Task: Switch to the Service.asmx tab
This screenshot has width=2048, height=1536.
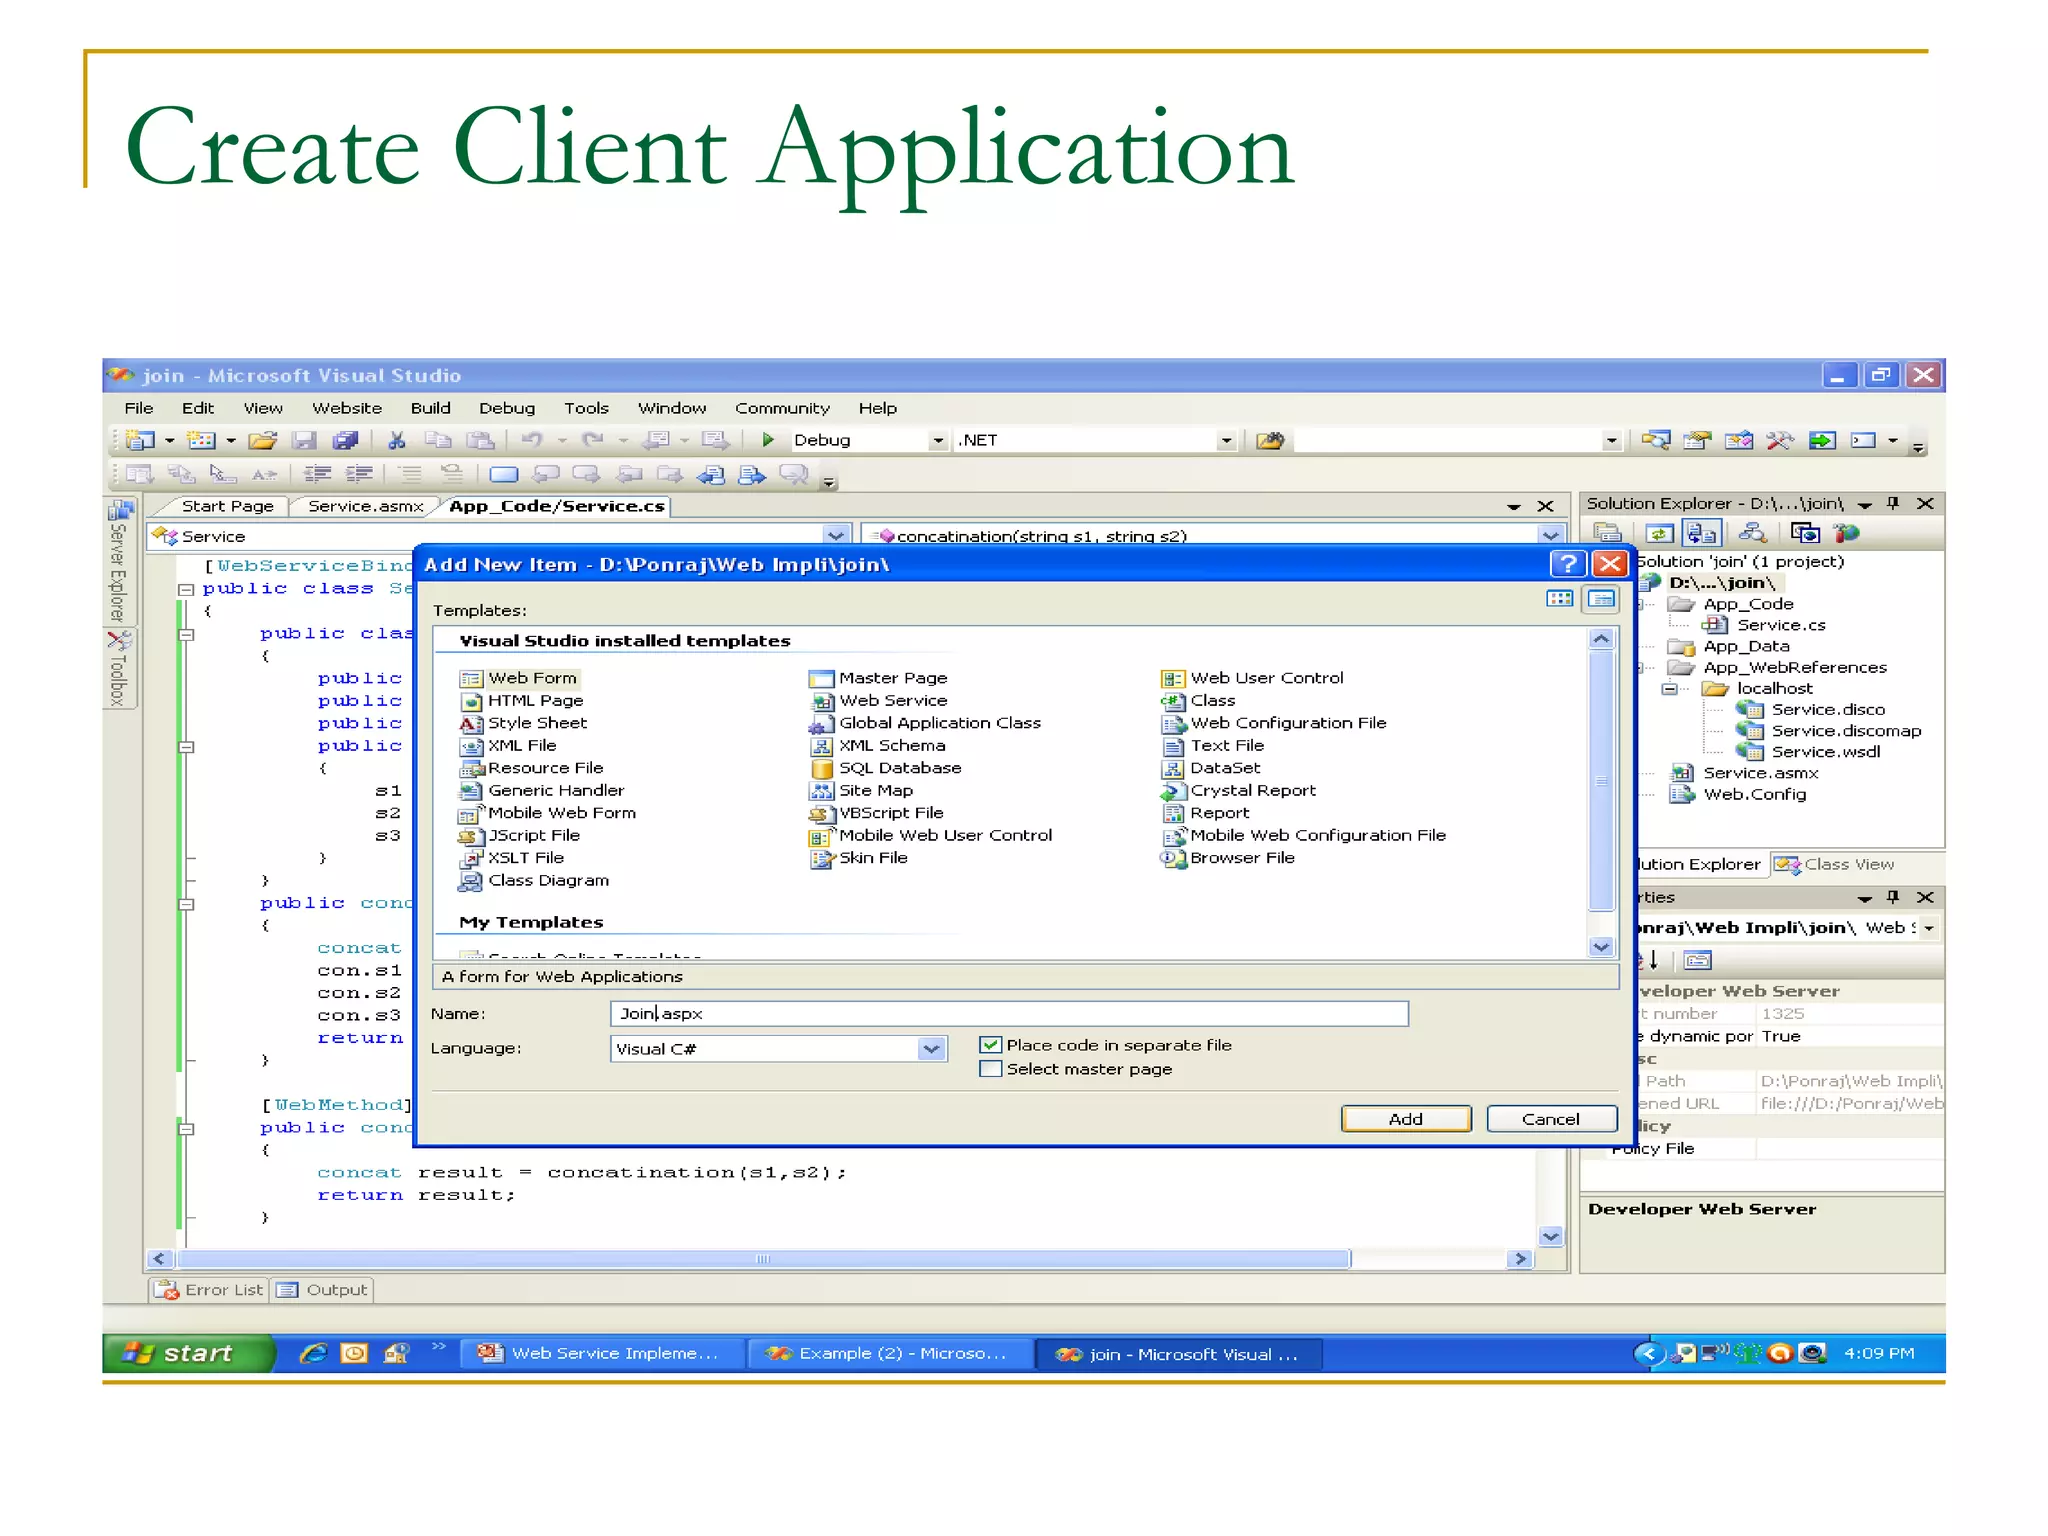Action: coord(366,506)
